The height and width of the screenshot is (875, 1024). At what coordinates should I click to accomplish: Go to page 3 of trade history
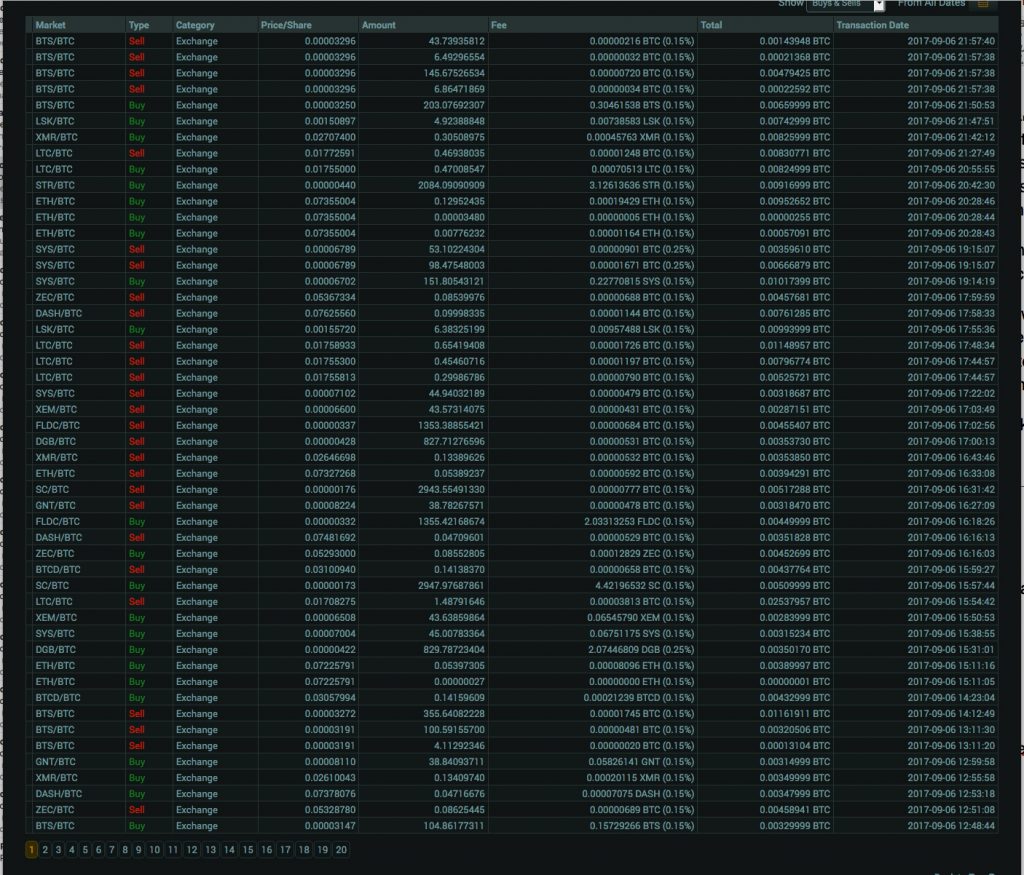(58, 850)
